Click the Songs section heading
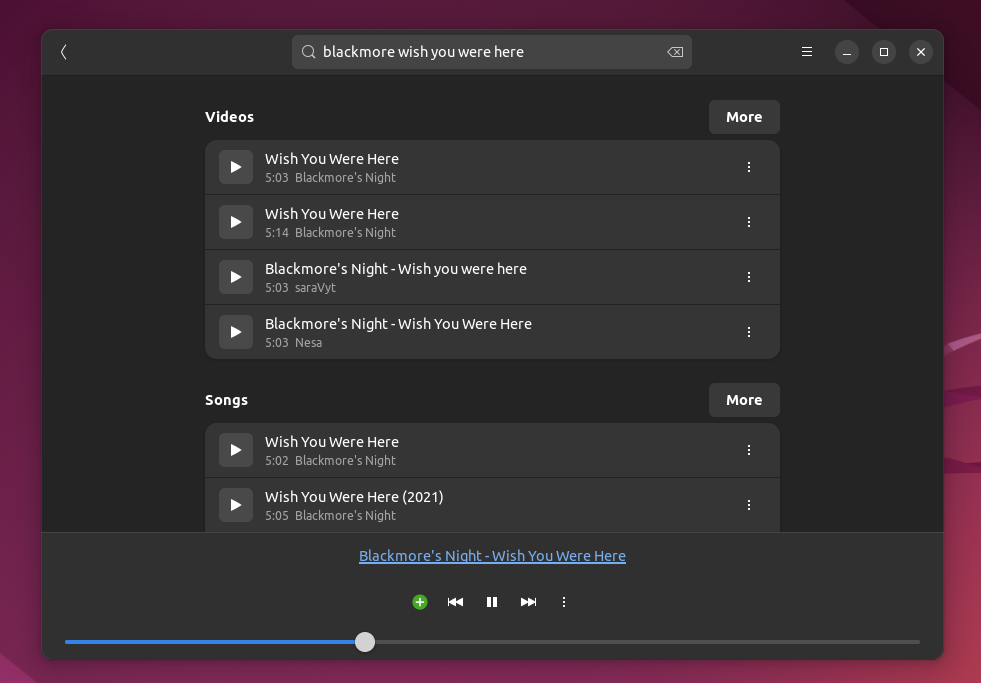981x683 pixels. [x=226, y=400]
